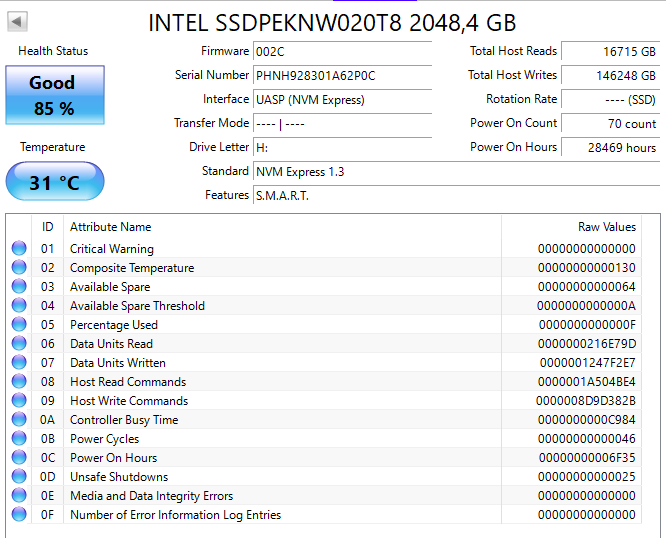Click the ID column header

47,227
